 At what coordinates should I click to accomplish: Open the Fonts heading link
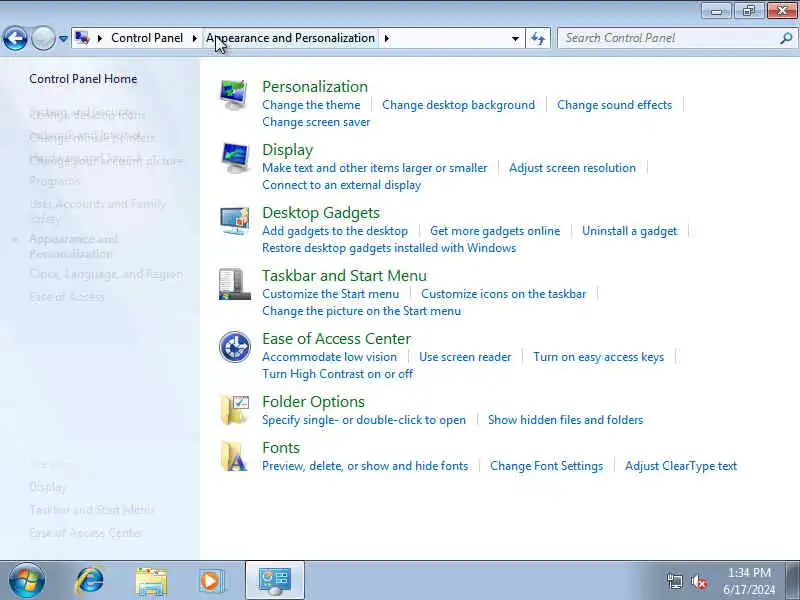tap(281, 448)
